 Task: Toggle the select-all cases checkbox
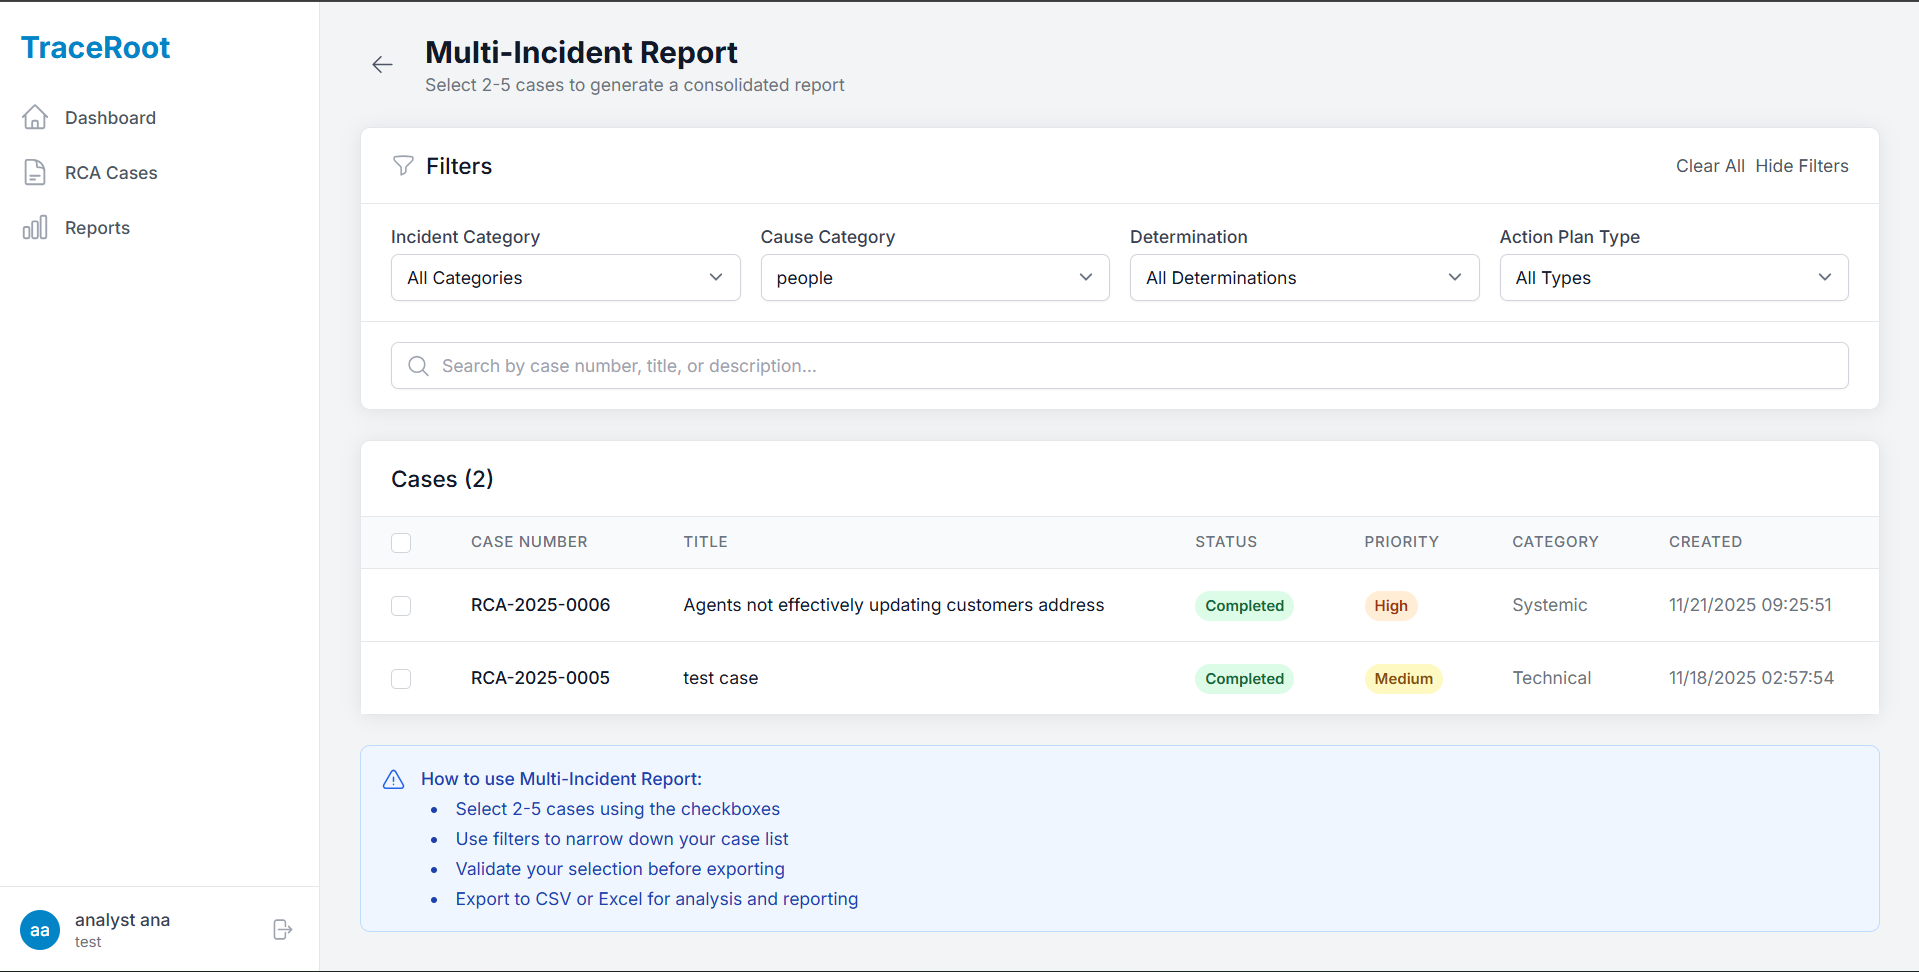point(401,543)
